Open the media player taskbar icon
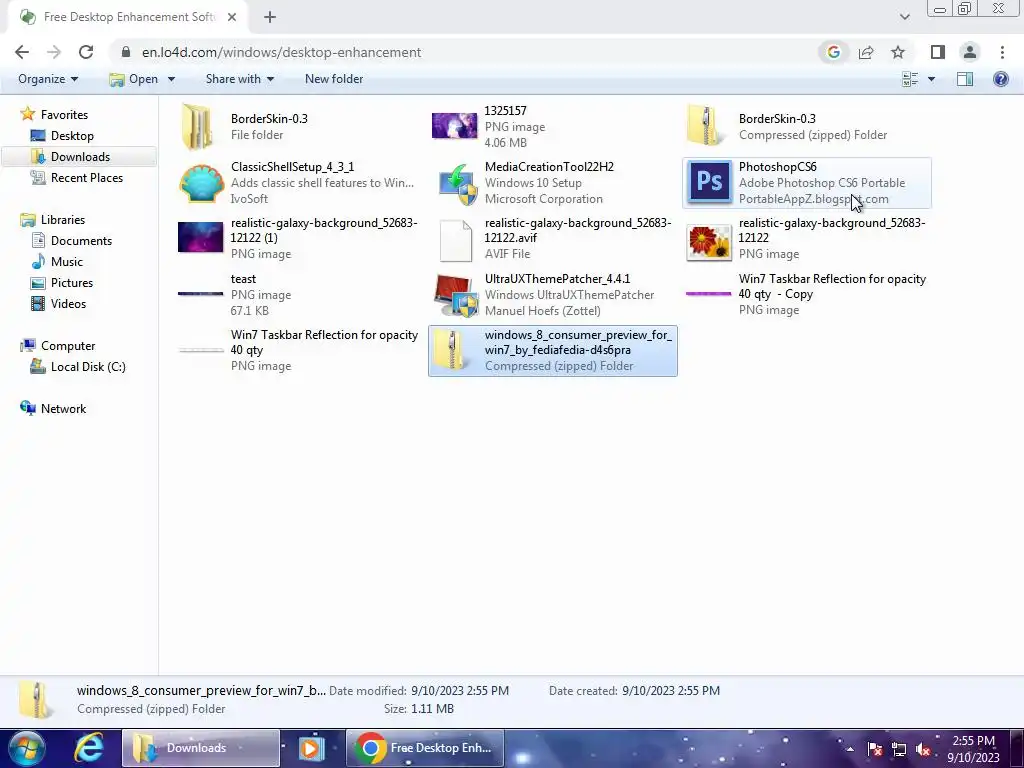 click(312, 748)
